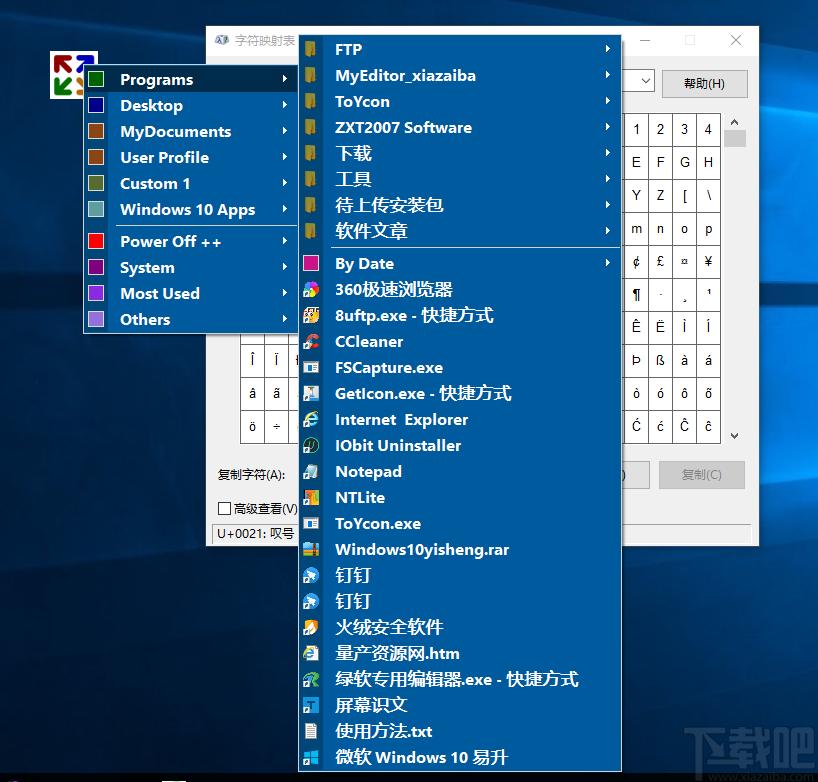
Task: Expand the MyDocuments submenu arrow
Action: click(285, 131)
